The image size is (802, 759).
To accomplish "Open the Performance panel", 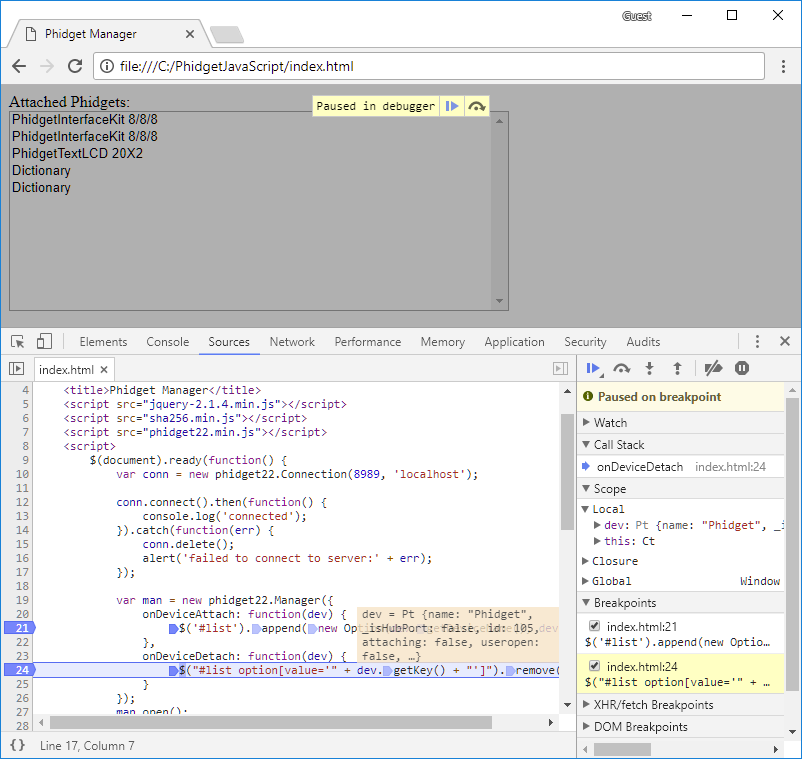I will tap(368, 342).
